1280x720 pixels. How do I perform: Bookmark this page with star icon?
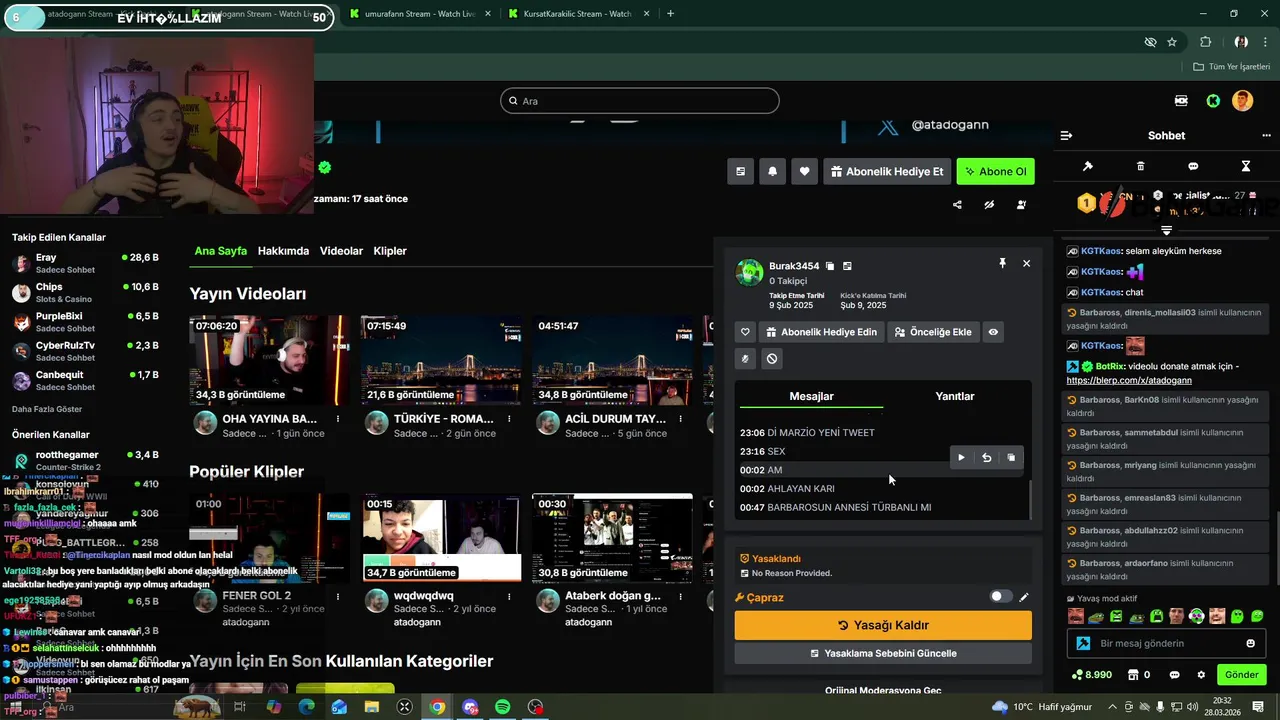[x=1172, y=42]
